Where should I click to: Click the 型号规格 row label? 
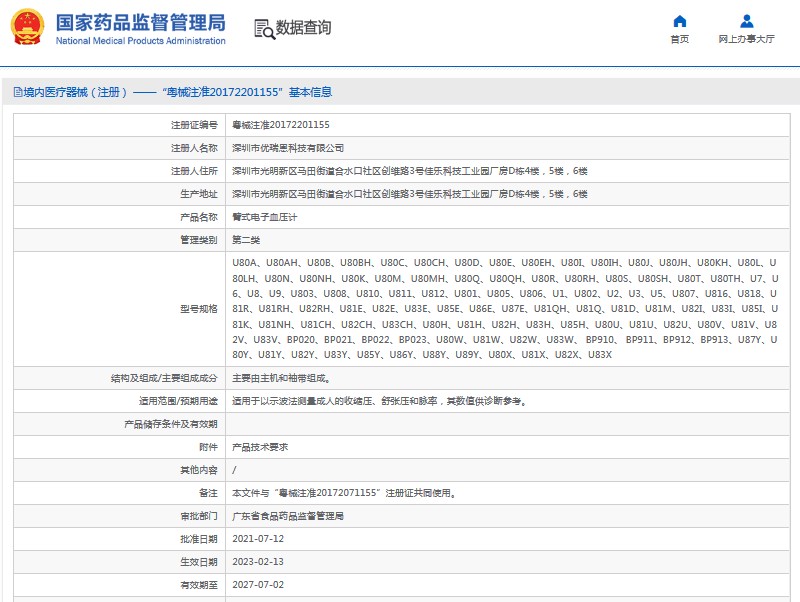198,309
